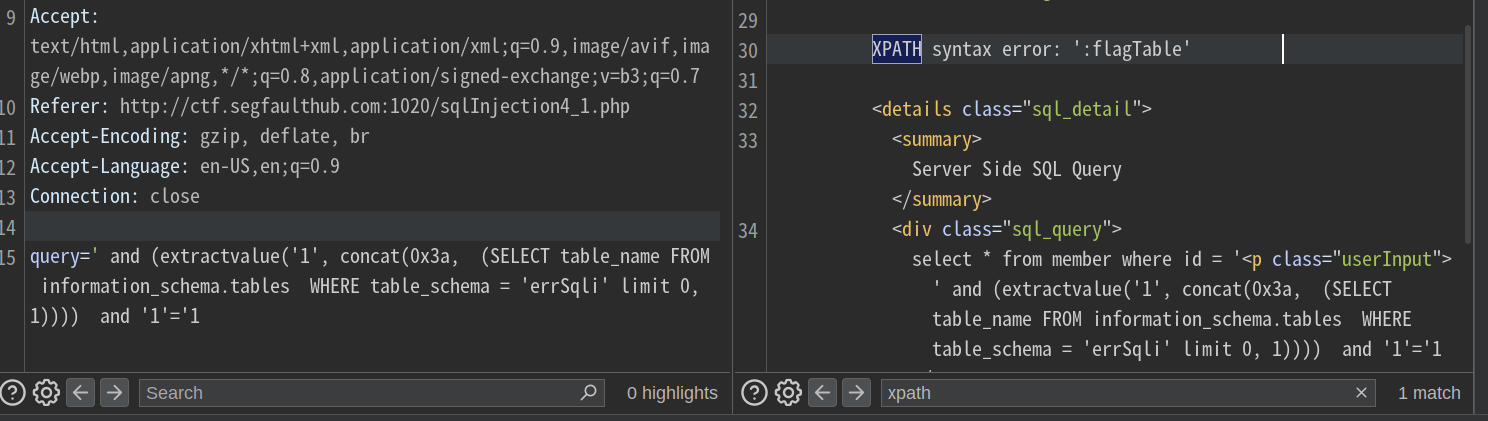
Task: Click the response search field containing xpath
Action: [x=1127, y=393]
